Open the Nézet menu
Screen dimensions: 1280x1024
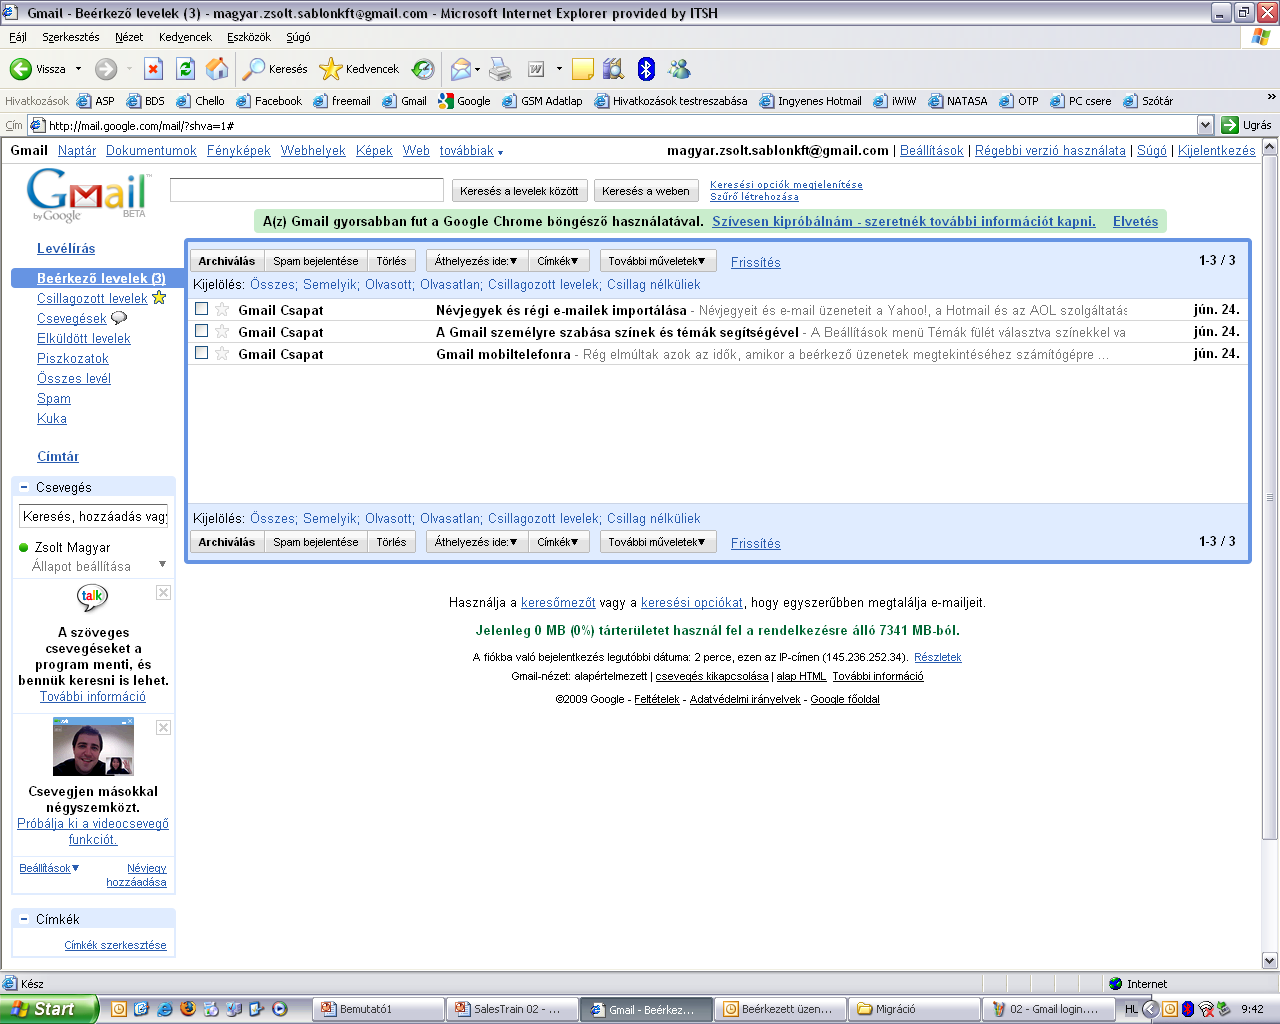click(129, 37)
